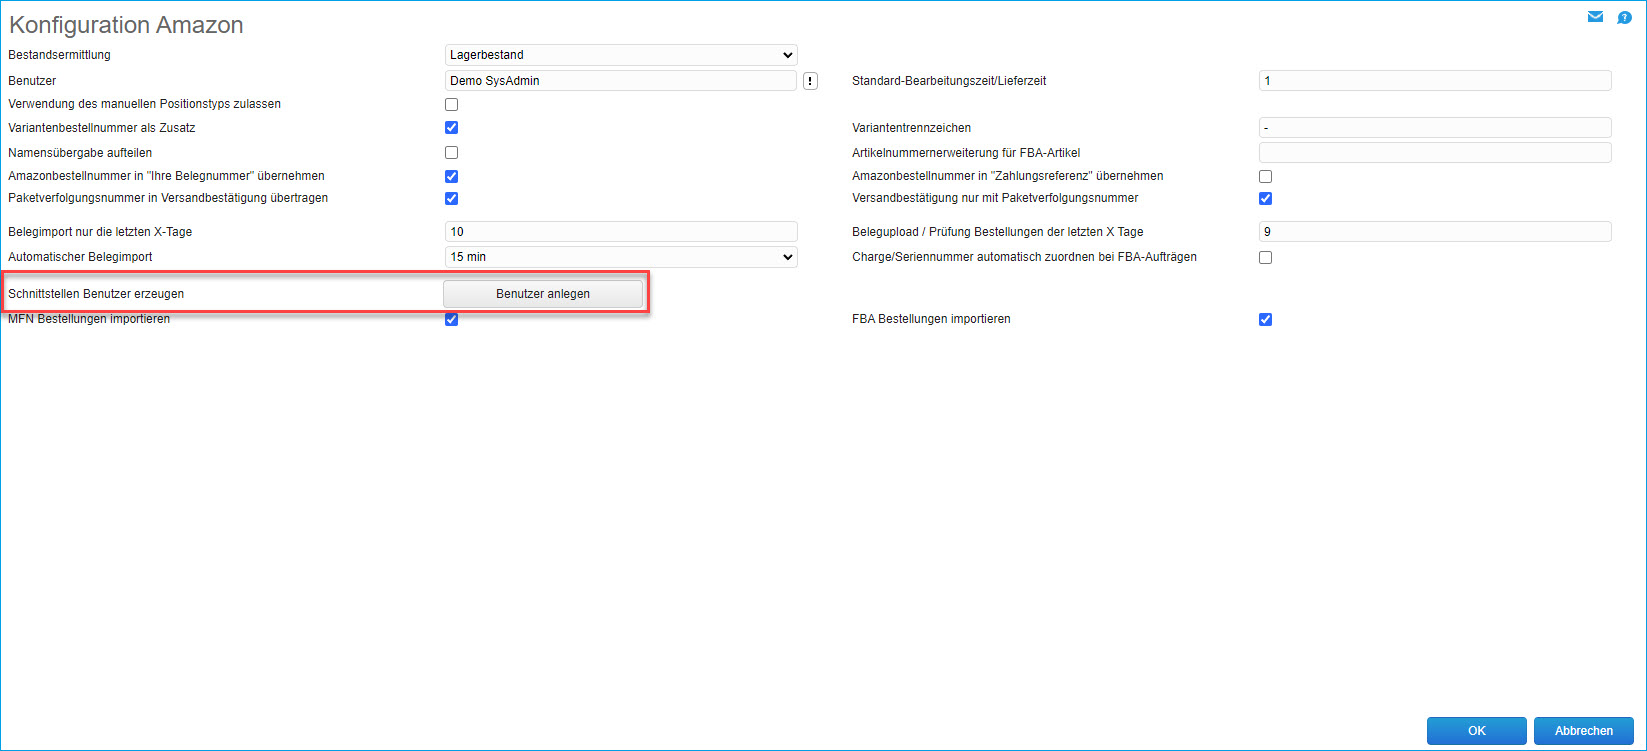Click the Variantentrennzeichen label text
Image resolution: width=1647 pixels, height=751 pixels.
911,128
